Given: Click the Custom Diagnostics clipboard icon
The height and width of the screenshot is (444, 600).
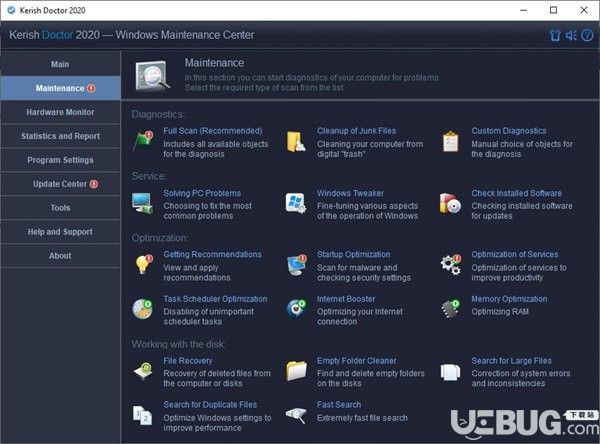Looking at the screenshot, I should click(450, 142).
